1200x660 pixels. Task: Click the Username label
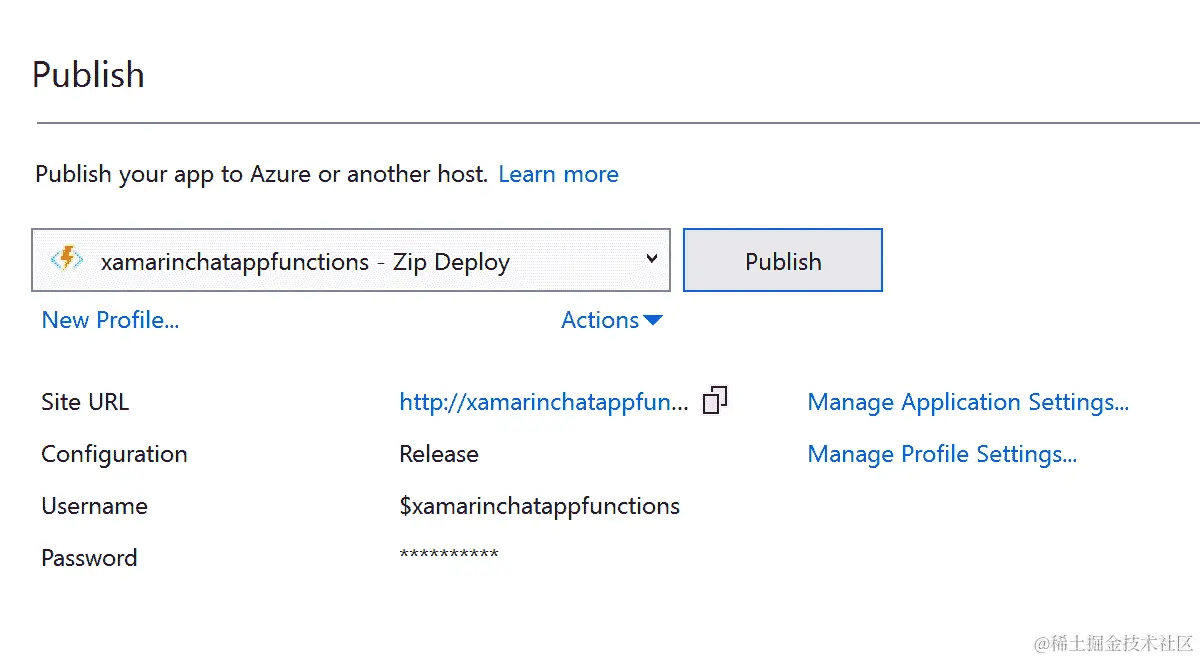click(x=94, y=506)
